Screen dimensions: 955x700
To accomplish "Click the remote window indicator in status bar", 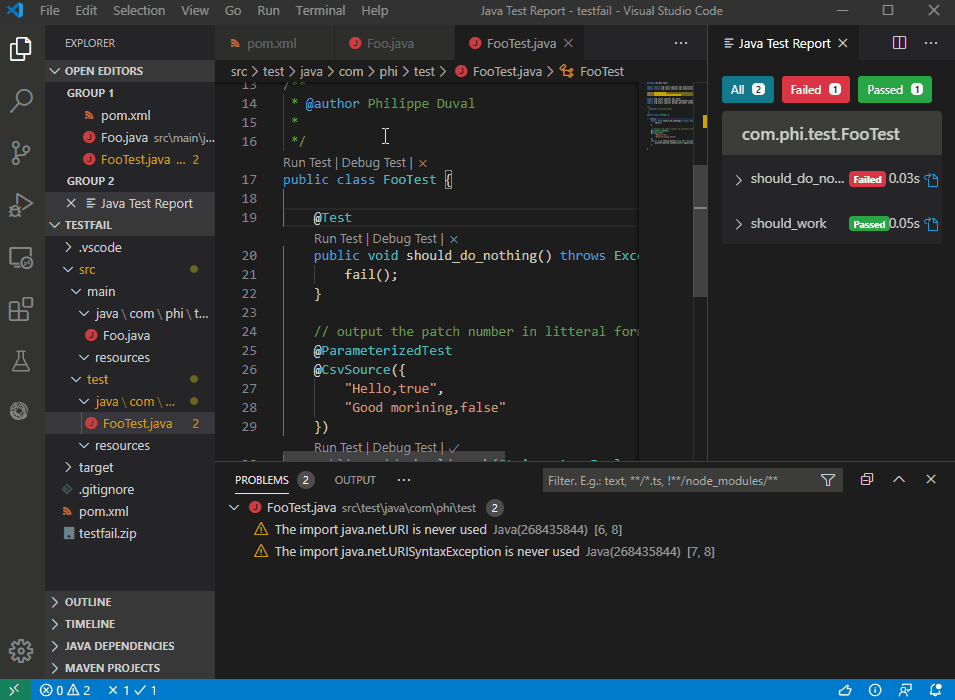I will [x=15, y=690].
